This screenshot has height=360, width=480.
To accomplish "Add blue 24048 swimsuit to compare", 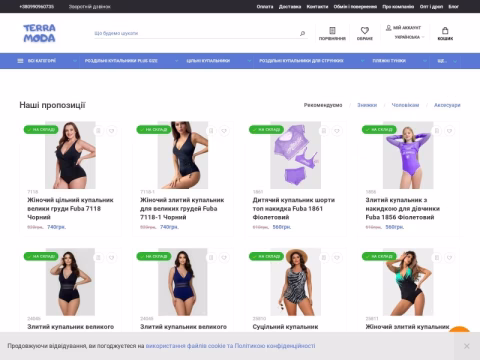I will coord(211,257).
